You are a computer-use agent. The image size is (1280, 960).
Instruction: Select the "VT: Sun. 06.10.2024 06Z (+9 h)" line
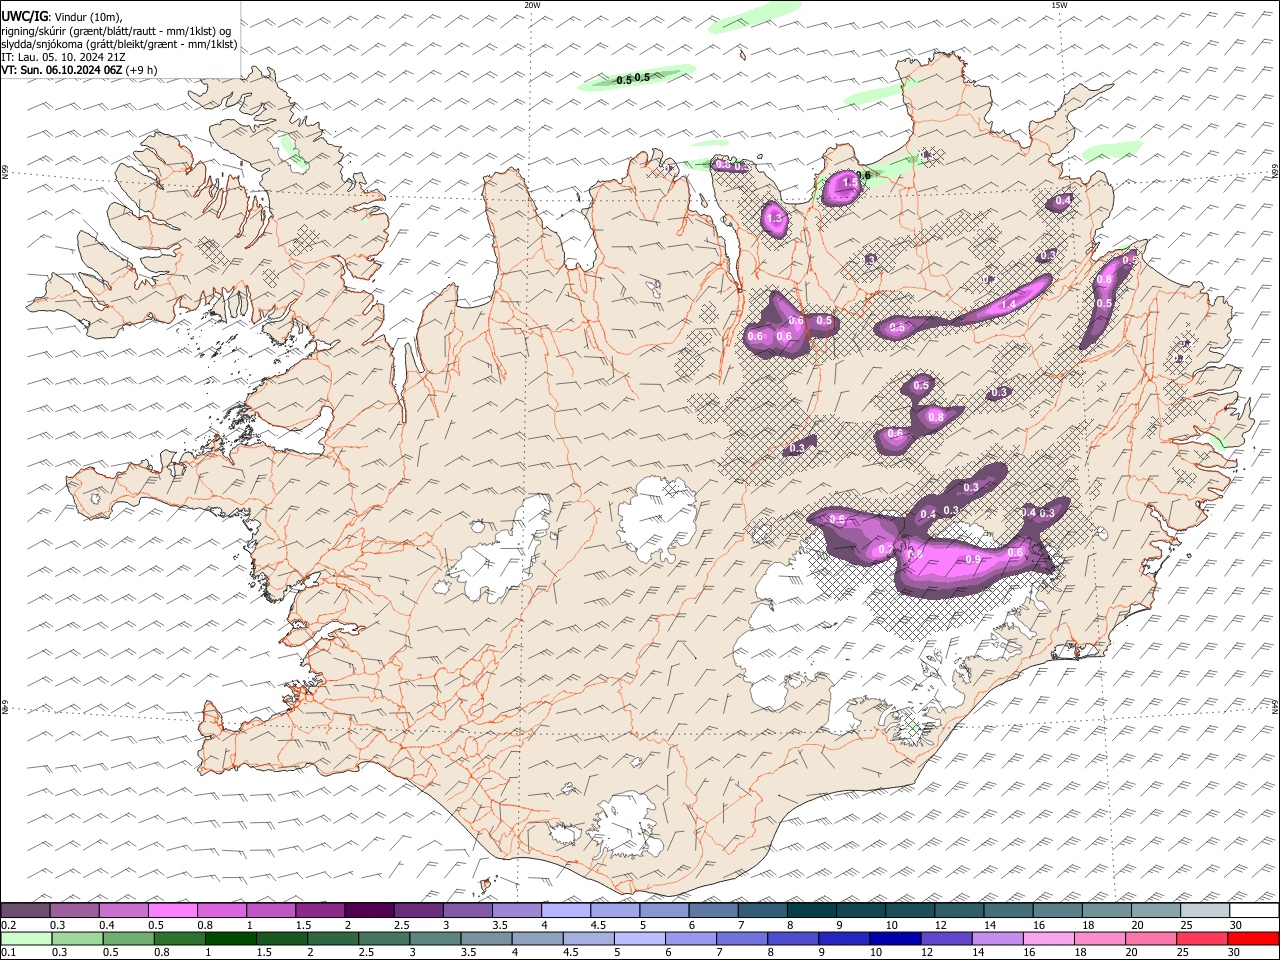pyautogui.click(x=79, y=70)
